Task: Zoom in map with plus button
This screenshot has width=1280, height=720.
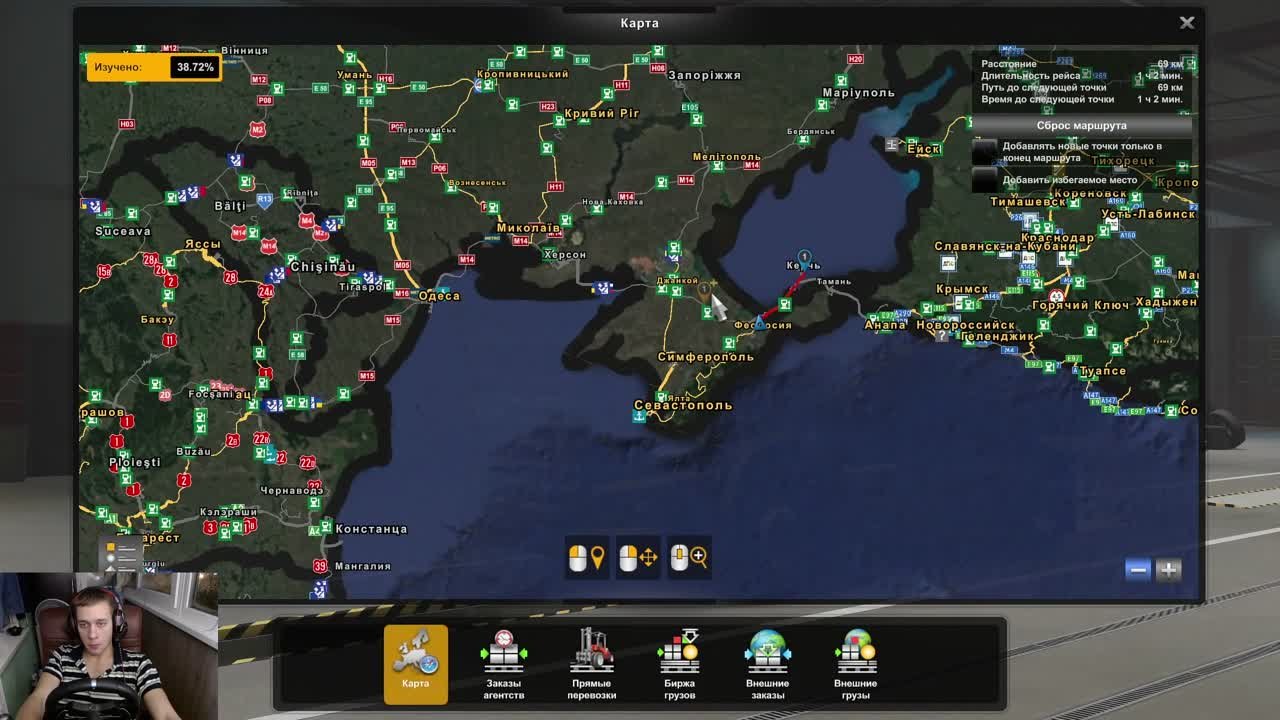Action: pos(1168,570)
